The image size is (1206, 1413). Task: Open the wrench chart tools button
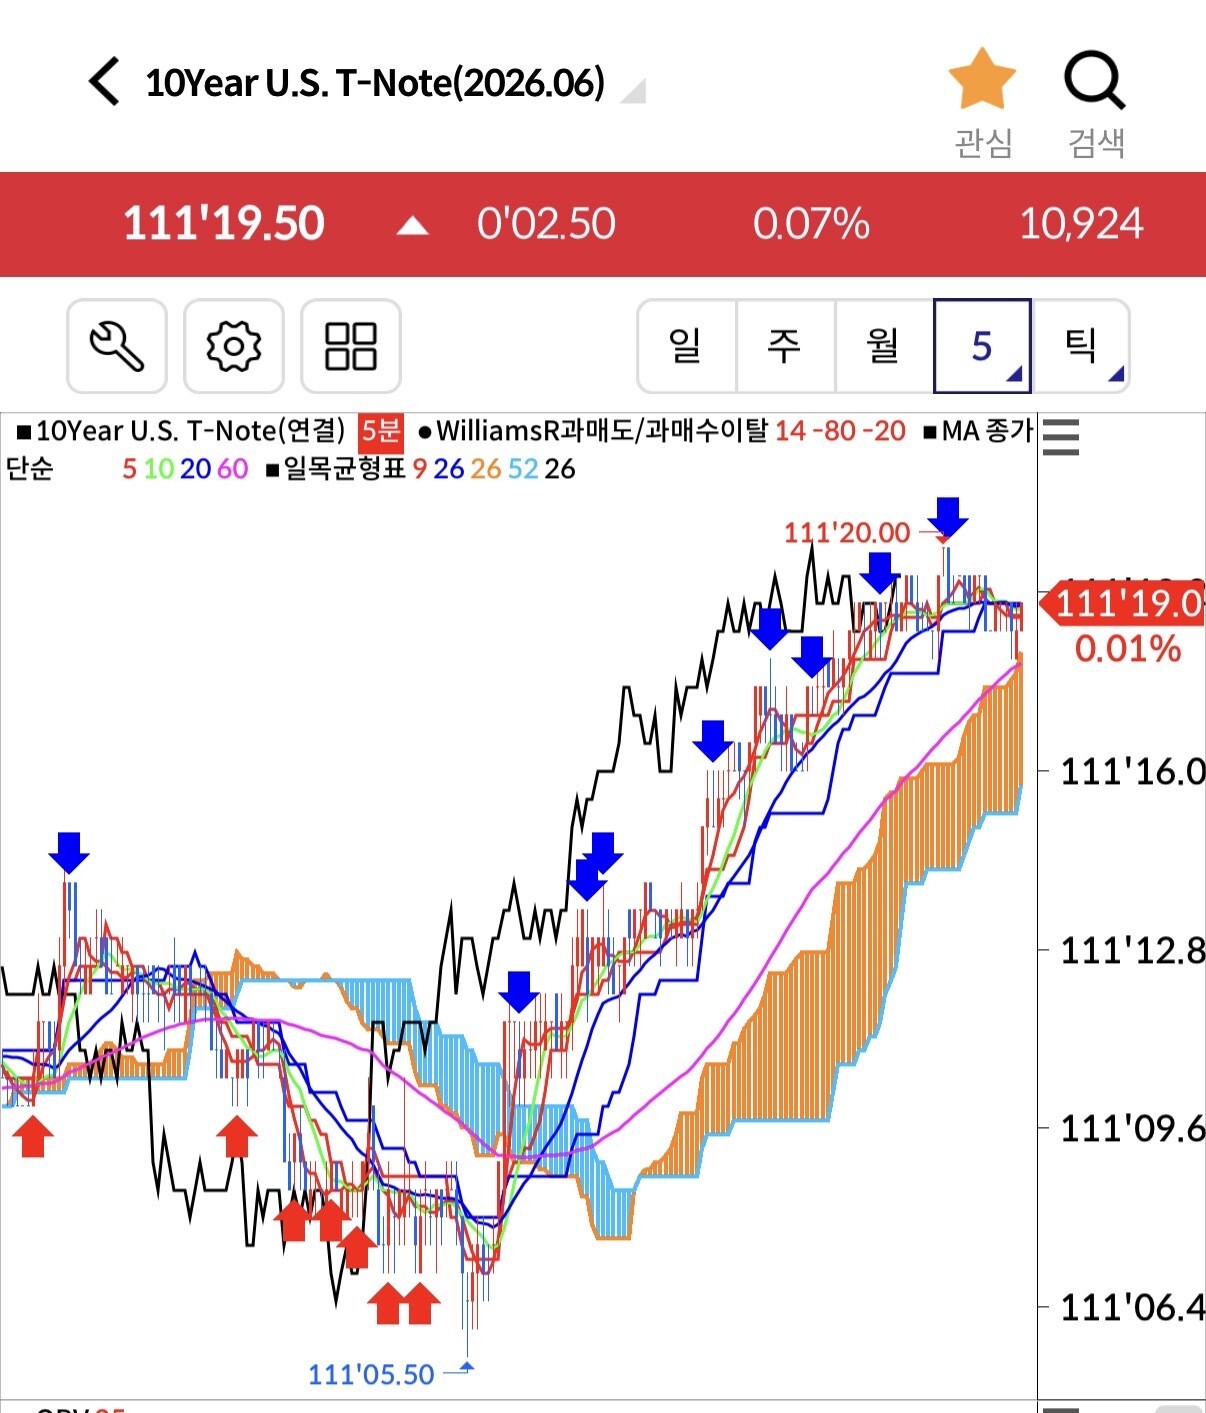click(x=117, y=346)
